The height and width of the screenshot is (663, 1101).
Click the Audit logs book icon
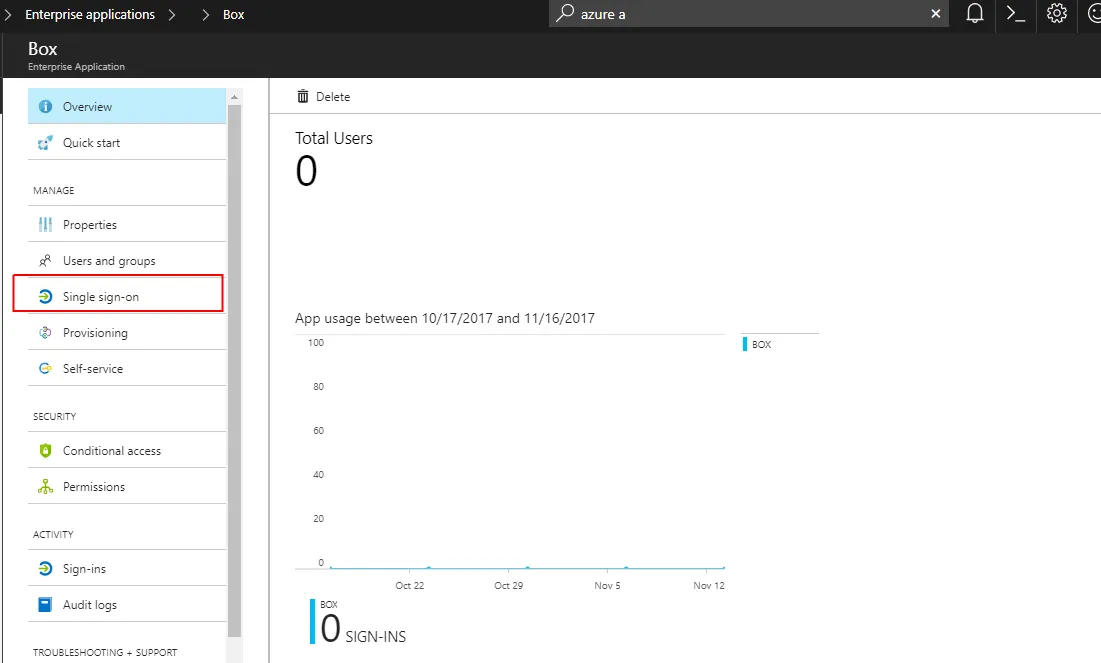click(45, 605)
